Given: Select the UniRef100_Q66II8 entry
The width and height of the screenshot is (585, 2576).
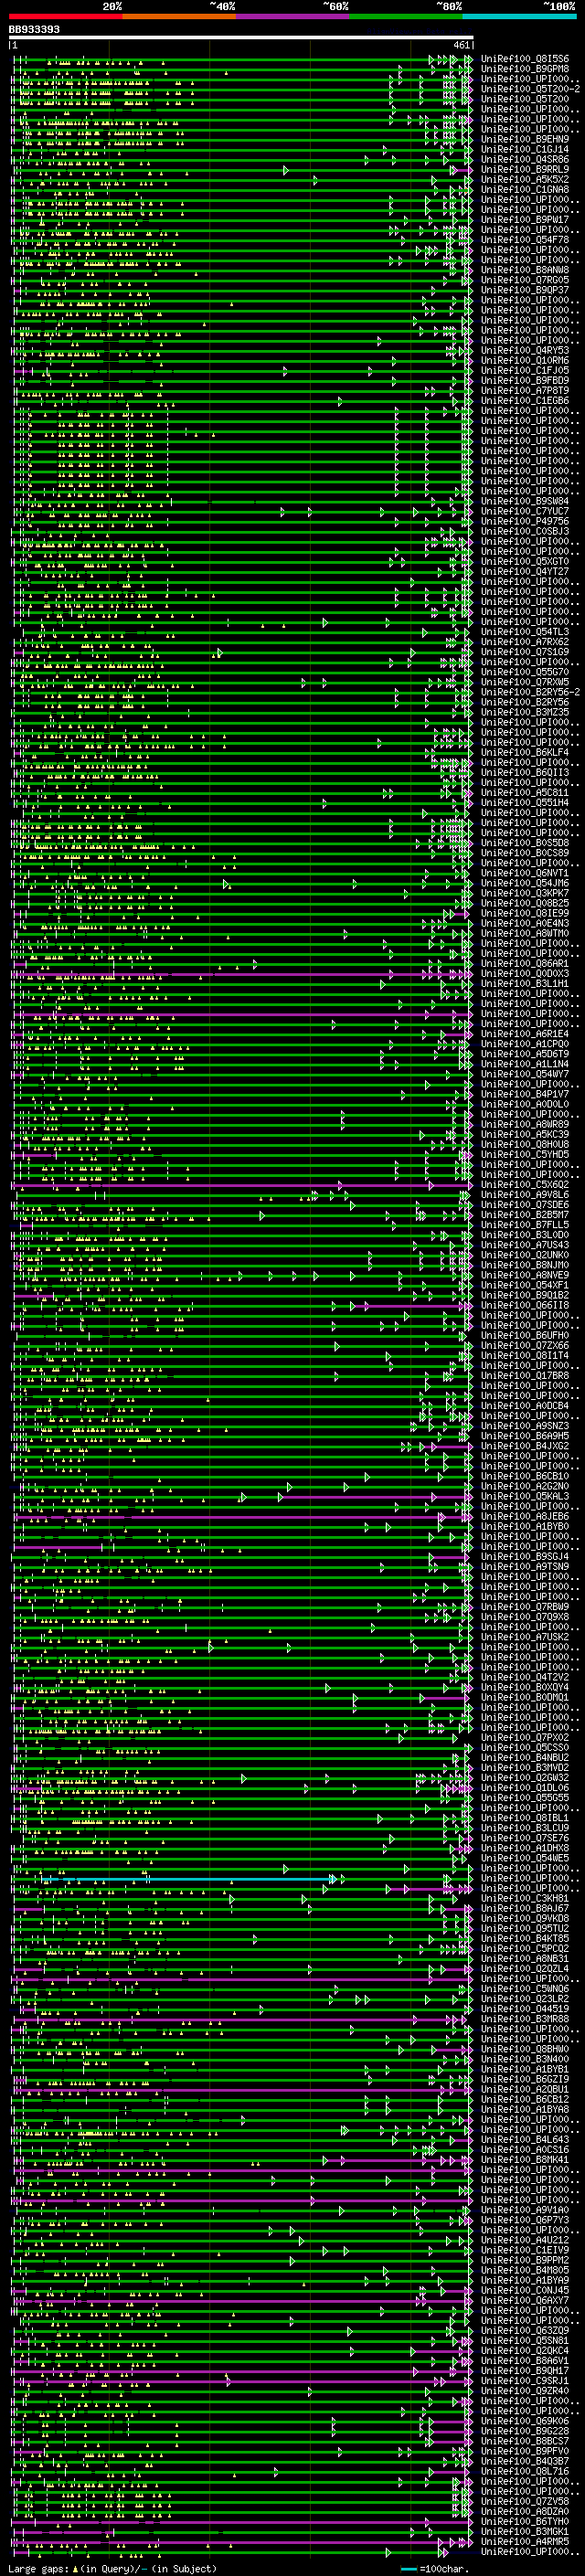Looking at the screenshot, I should (x=524, y=1305).
